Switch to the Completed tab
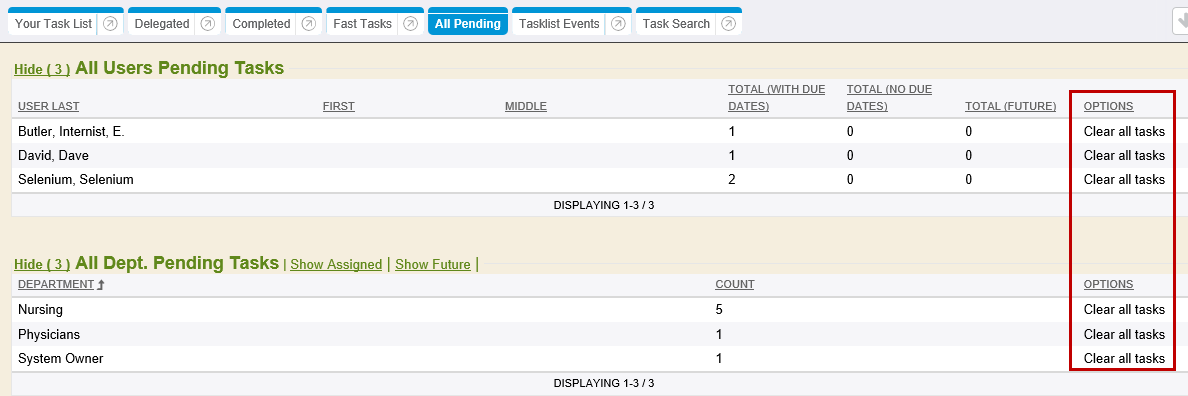The width and height of the screenshot is (1188, 396). [x=261, y=23]
